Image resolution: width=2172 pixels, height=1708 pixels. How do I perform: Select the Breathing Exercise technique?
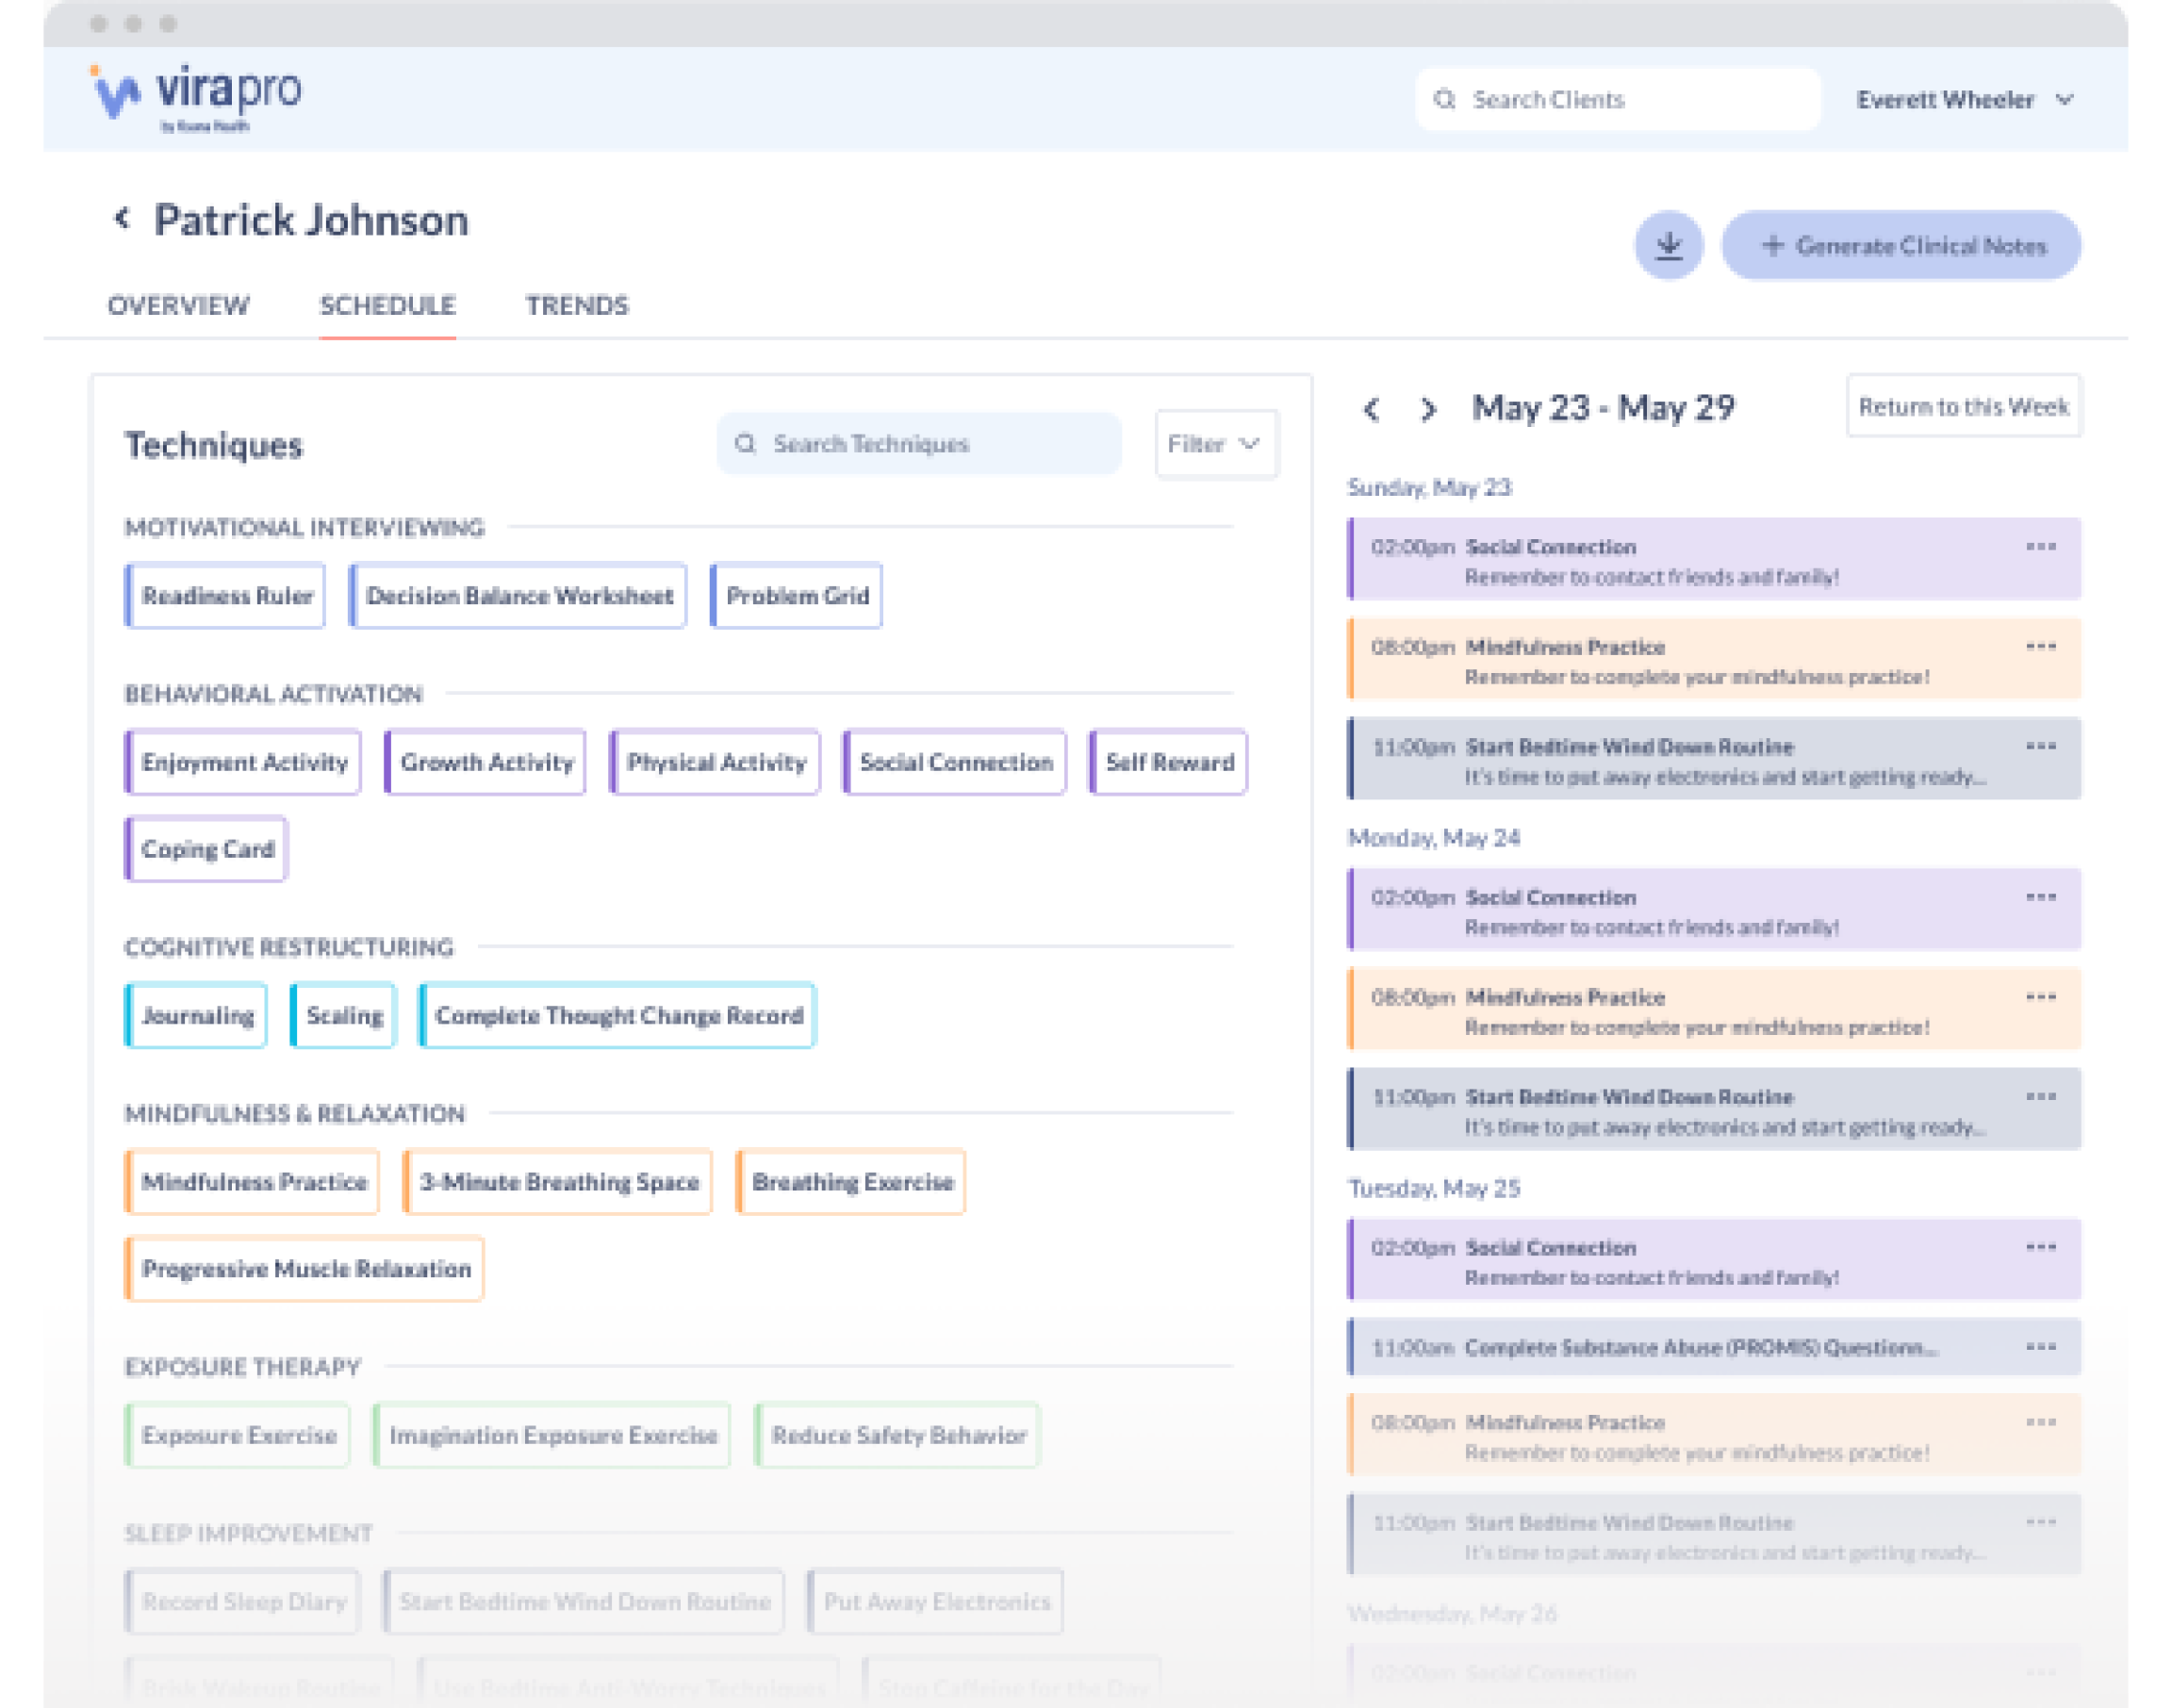pyautogui.click(x=851, y=1182)
